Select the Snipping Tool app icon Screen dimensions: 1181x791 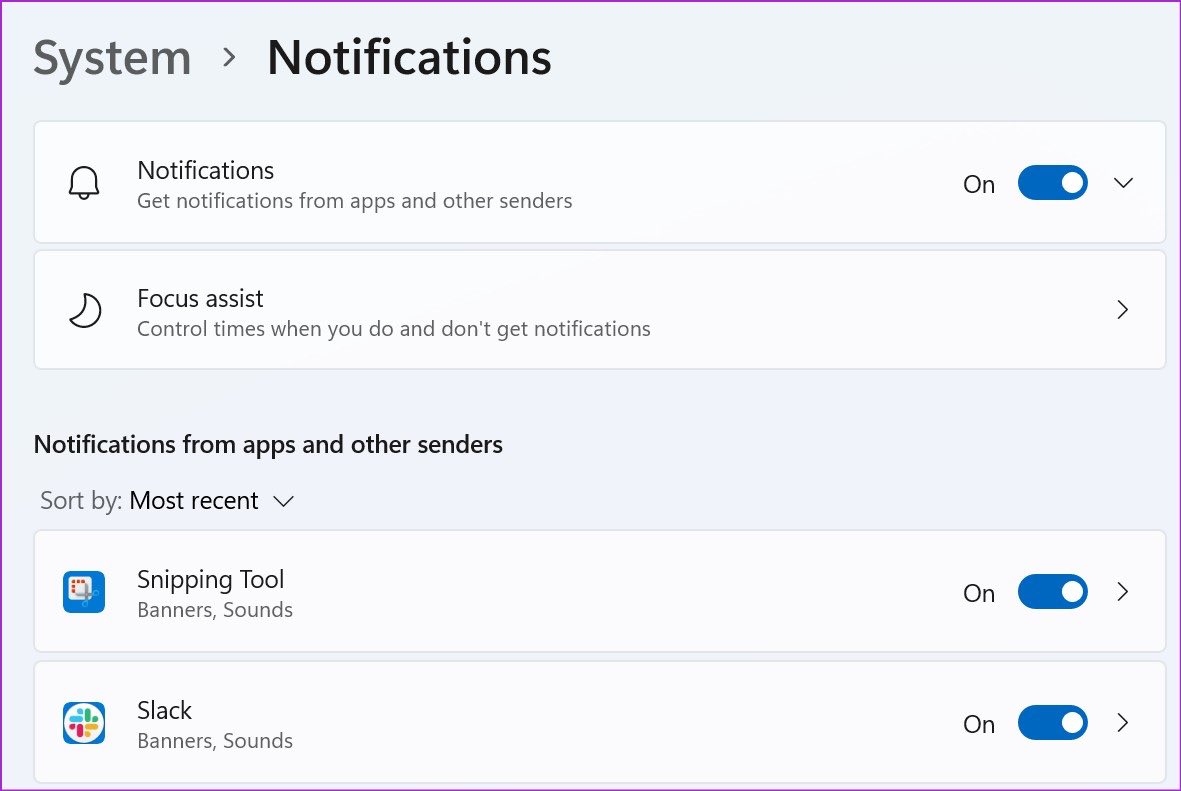pyautogui.click(x=84, y=591)
